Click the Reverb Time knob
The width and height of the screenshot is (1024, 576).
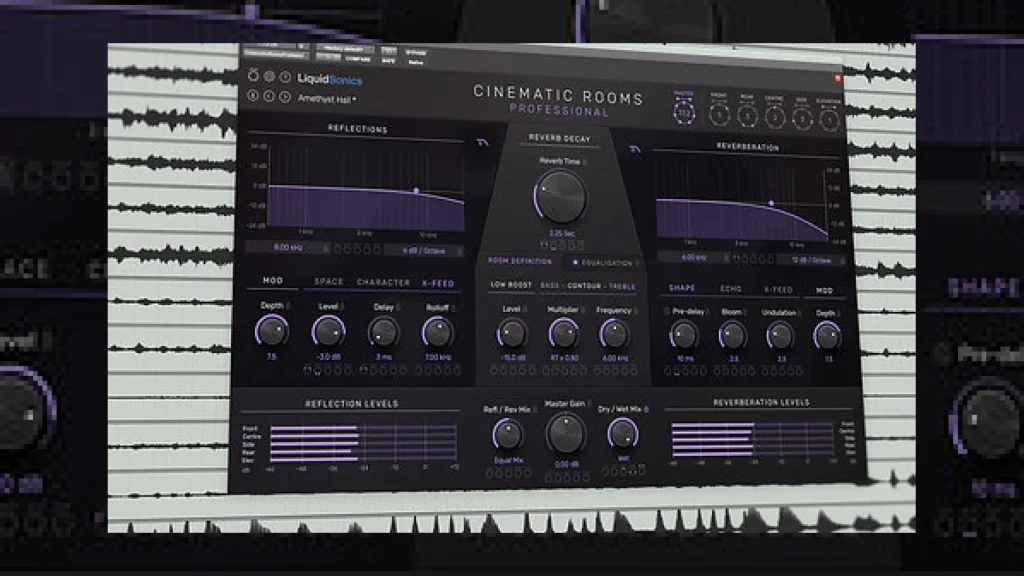(560, 197)
